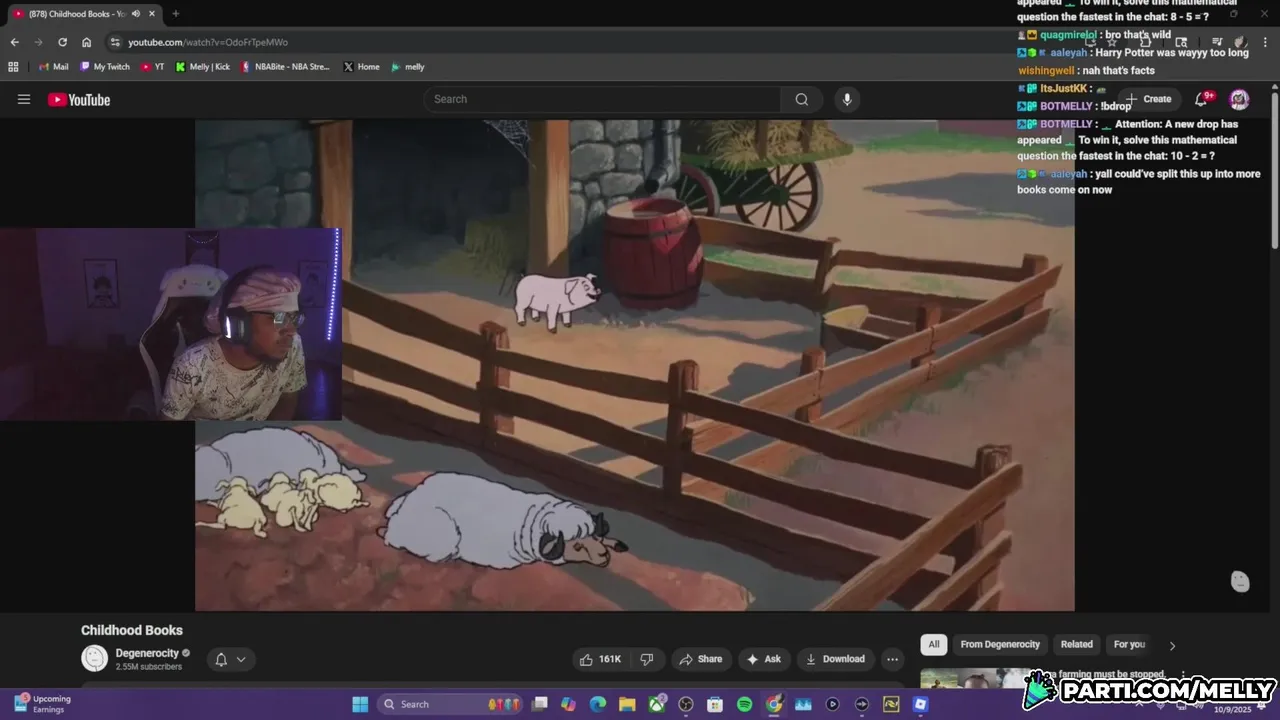Open the Upcoming Earnings widget
Screen dimensions: 1280x720
[42, 704]
